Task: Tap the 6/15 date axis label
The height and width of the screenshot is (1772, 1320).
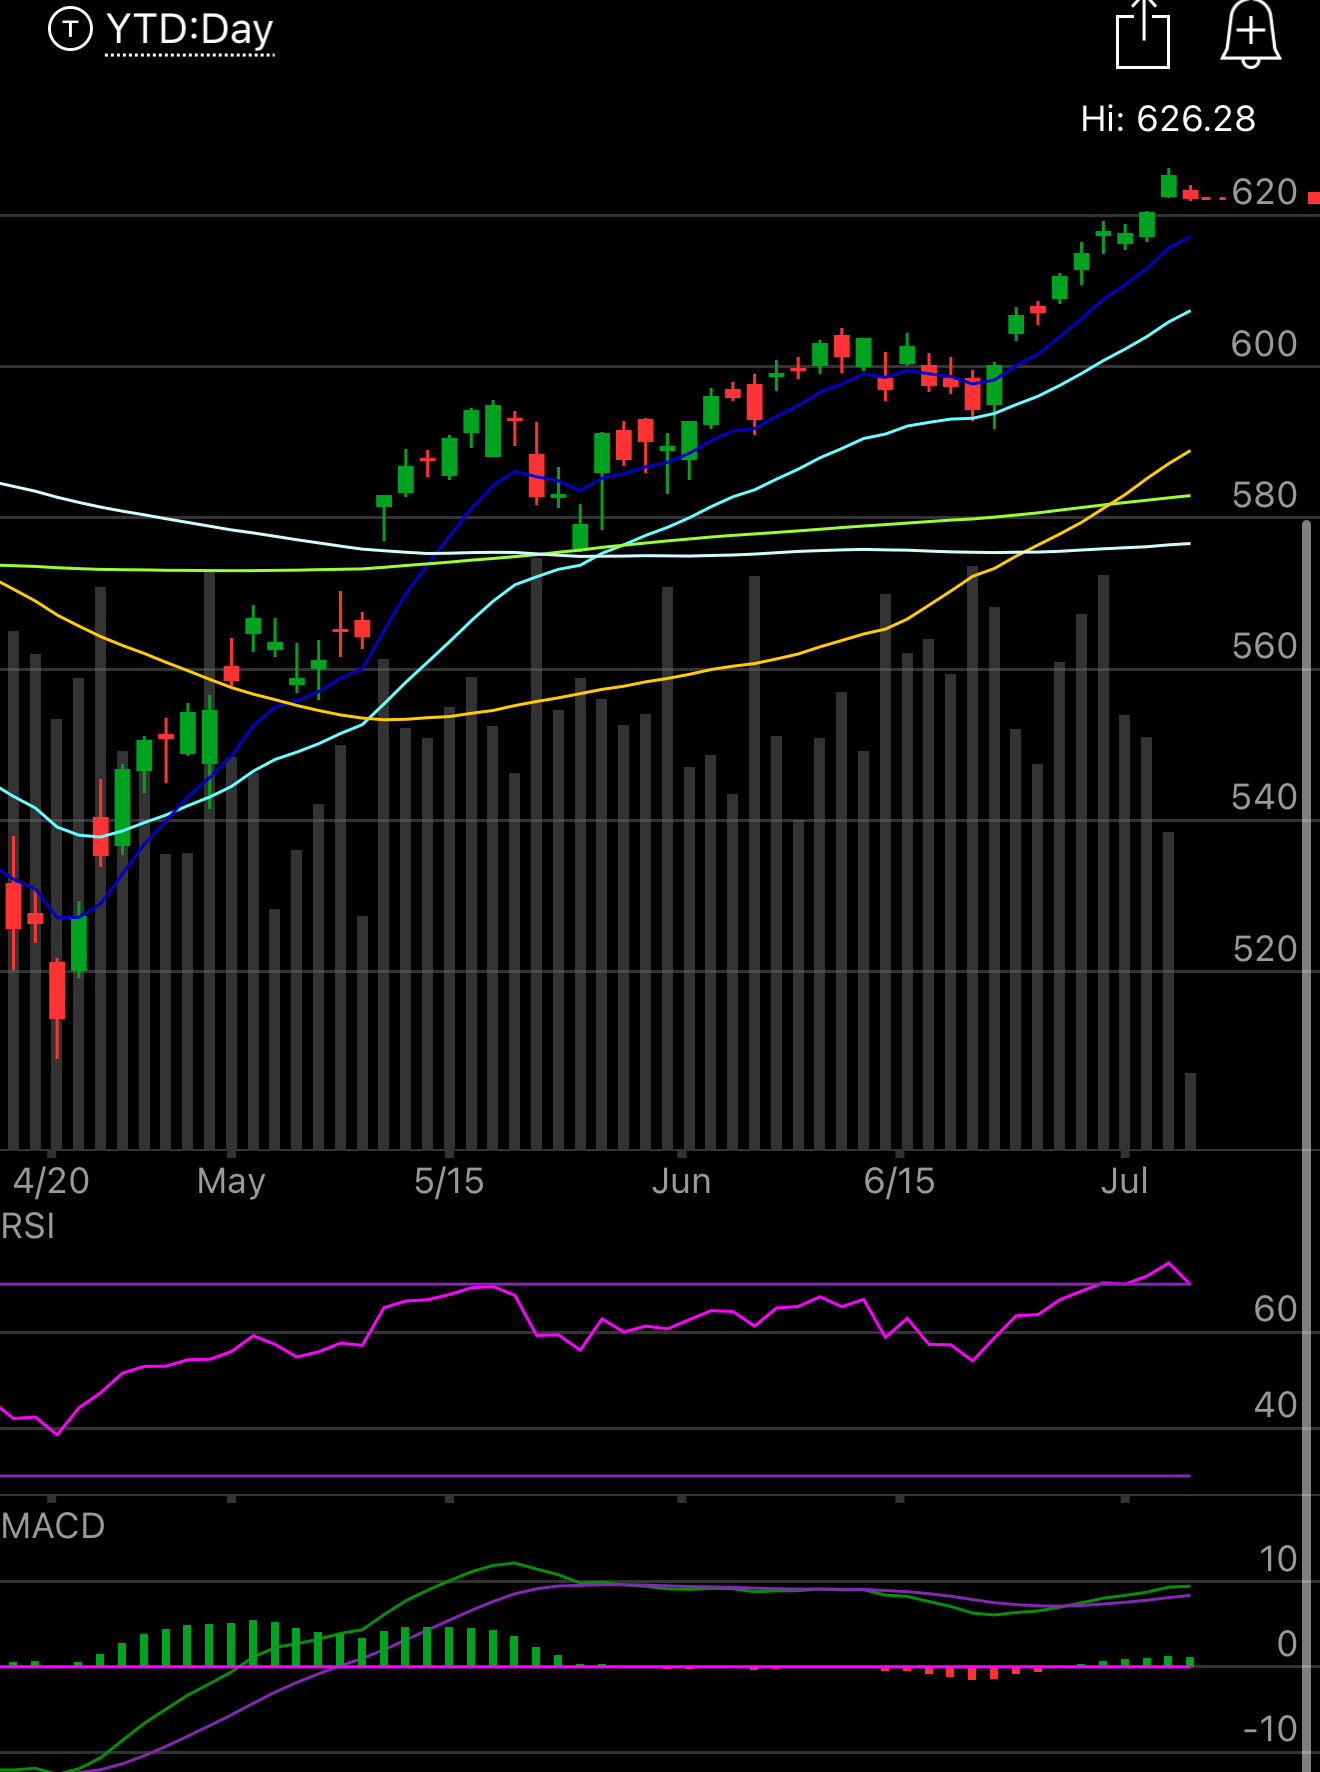Action: tap(899, 1181)
